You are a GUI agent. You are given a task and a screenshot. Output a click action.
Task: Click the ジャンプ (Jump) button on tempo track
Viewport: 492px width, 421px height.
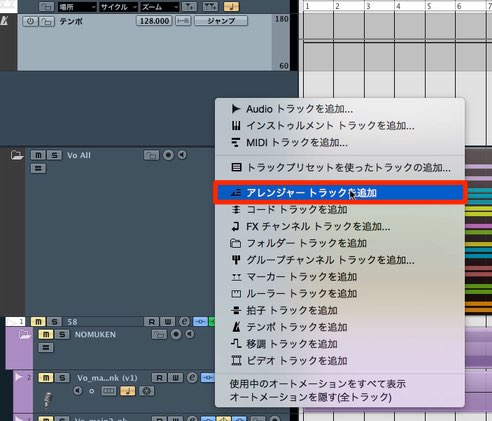coord(221,21)
